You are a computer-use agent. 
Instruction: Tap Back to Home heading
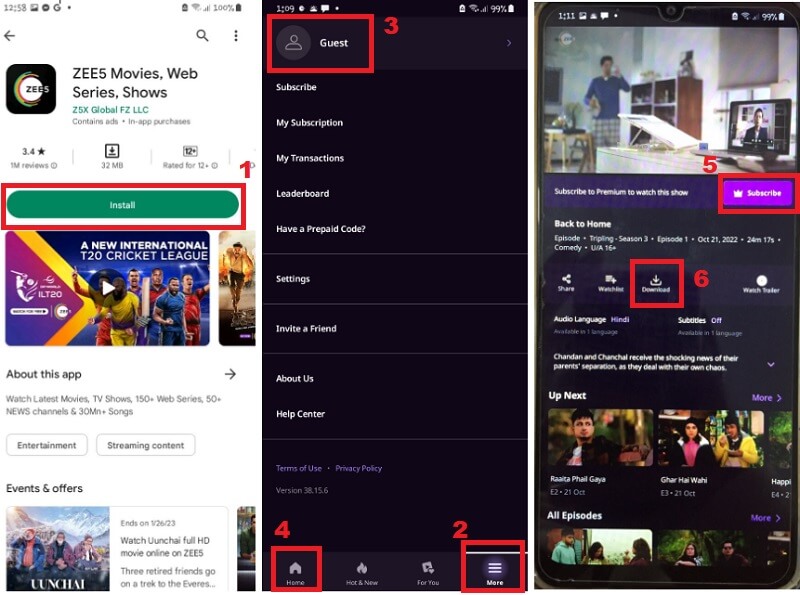point(582,224)
